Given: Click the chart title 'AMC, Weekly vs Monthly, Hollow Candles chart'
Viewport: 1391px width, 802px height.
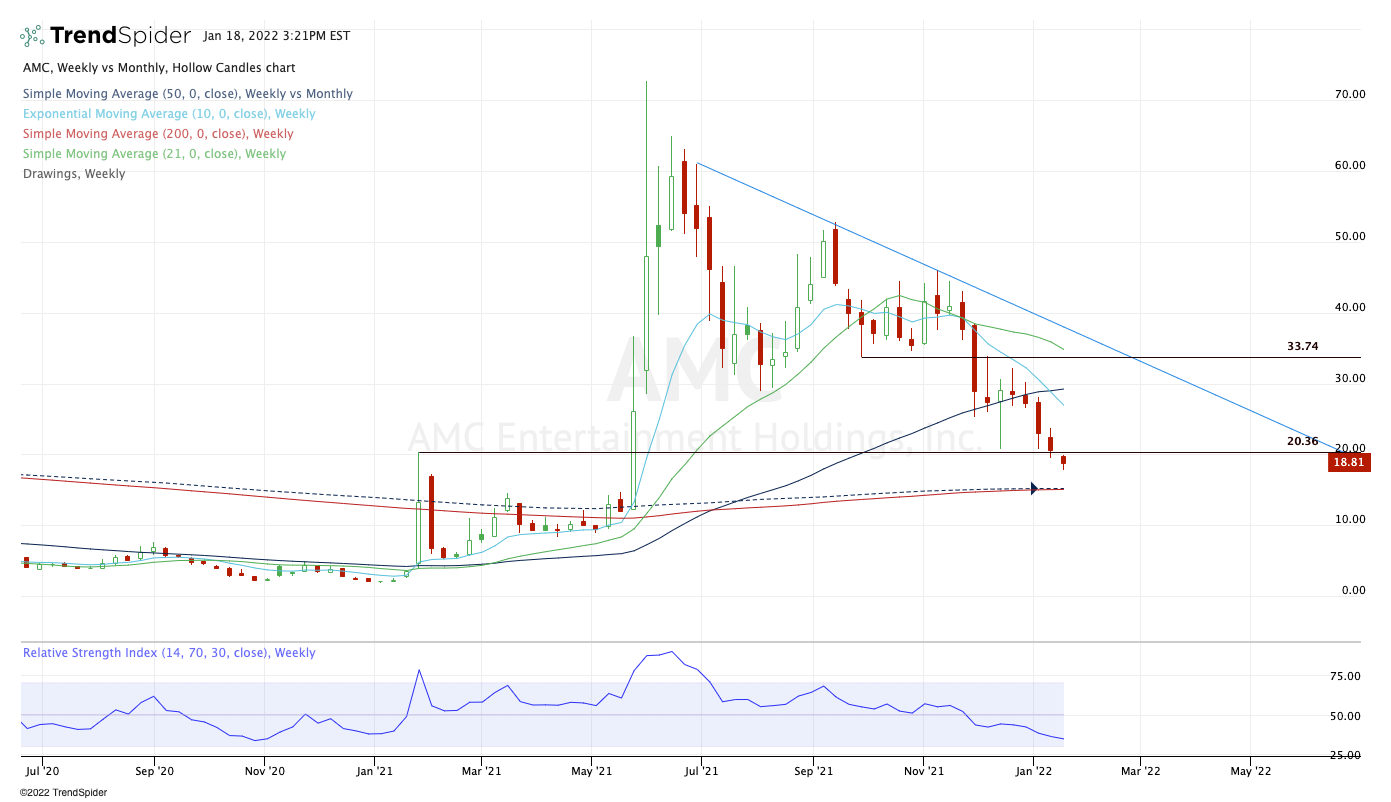Looking at the screenshot, I should 159,68.
